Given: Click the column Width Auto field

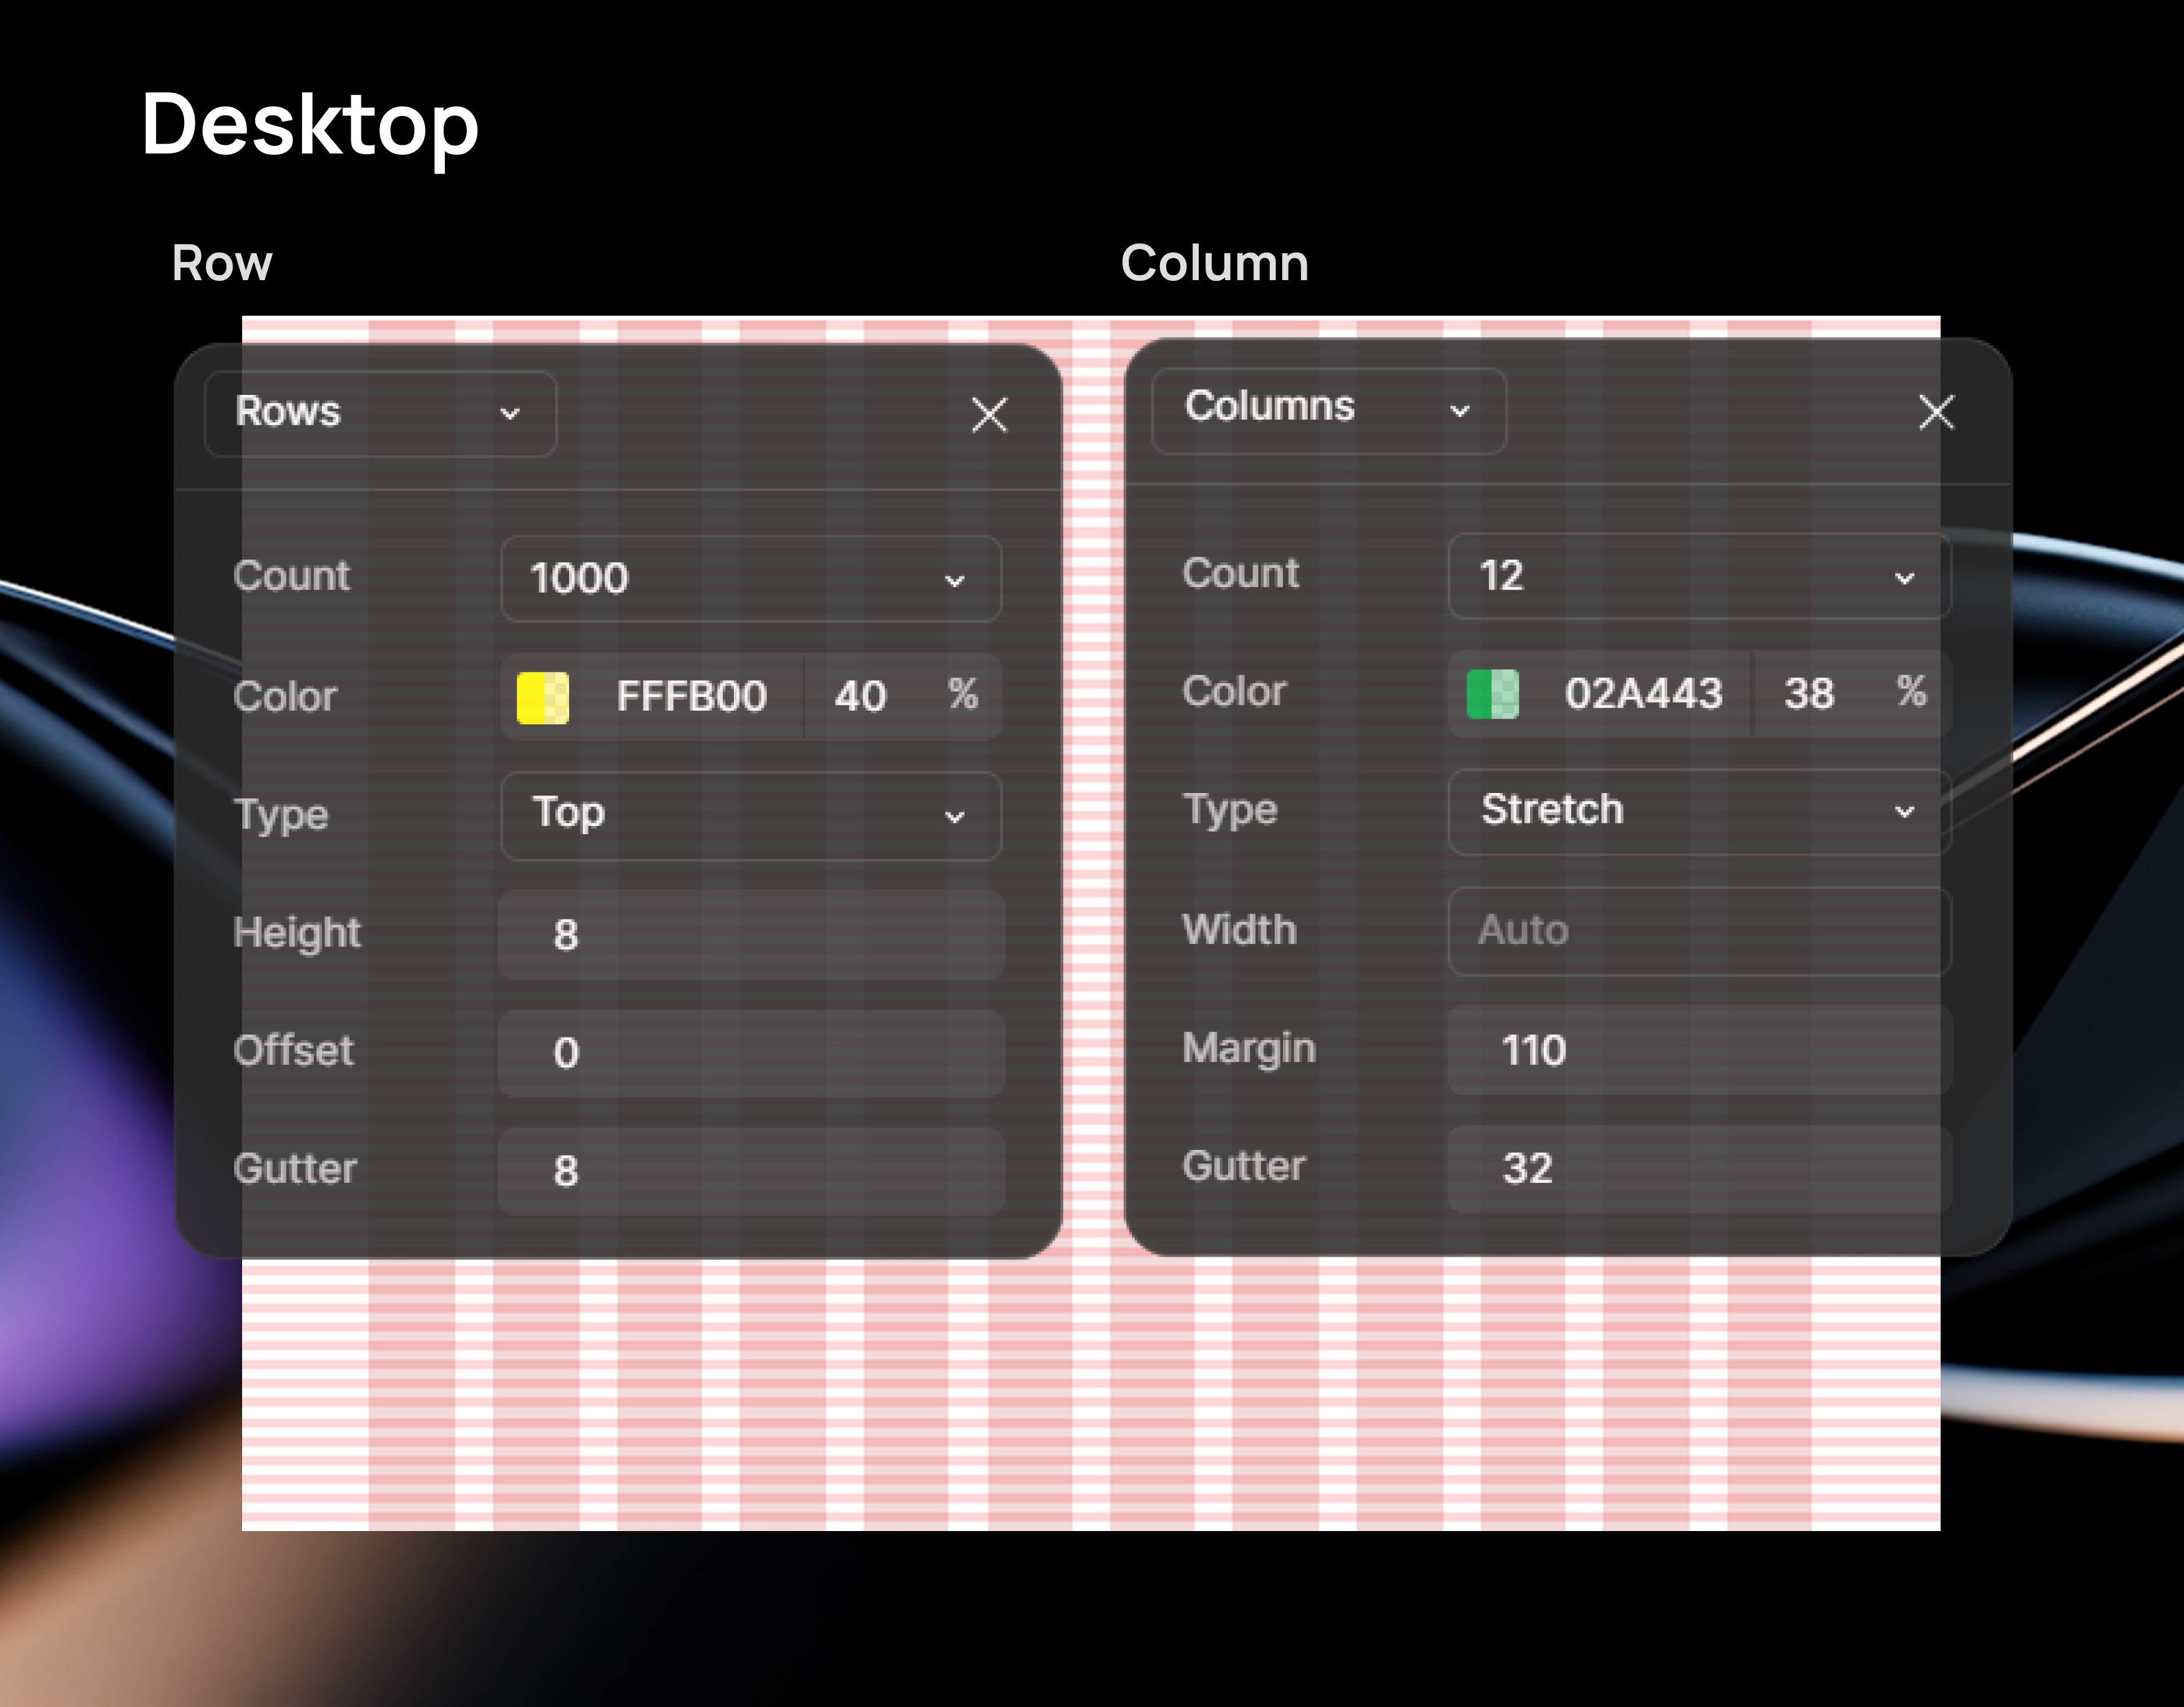Looking at the screenshot, I should pos(1698,931).
